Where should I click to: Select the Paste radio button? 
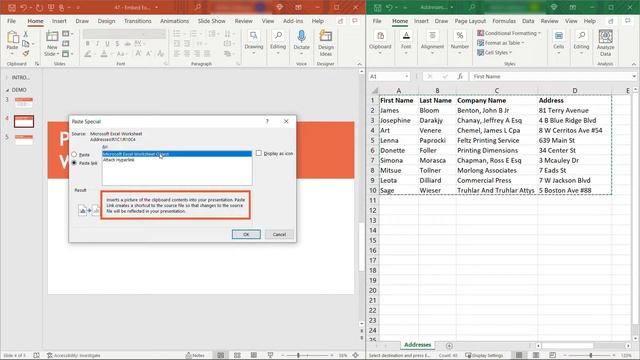pos(74,154)
